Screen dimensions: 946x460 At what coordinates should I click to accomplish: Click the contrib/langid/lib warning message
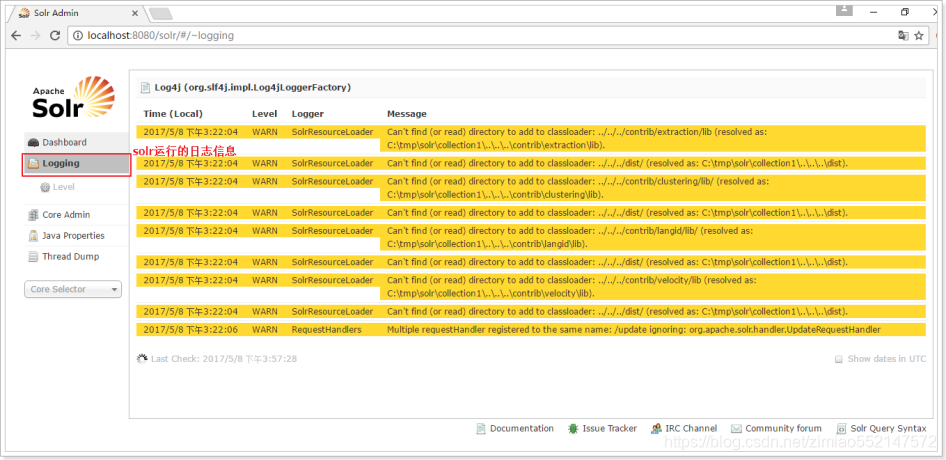tap(653, 237)
